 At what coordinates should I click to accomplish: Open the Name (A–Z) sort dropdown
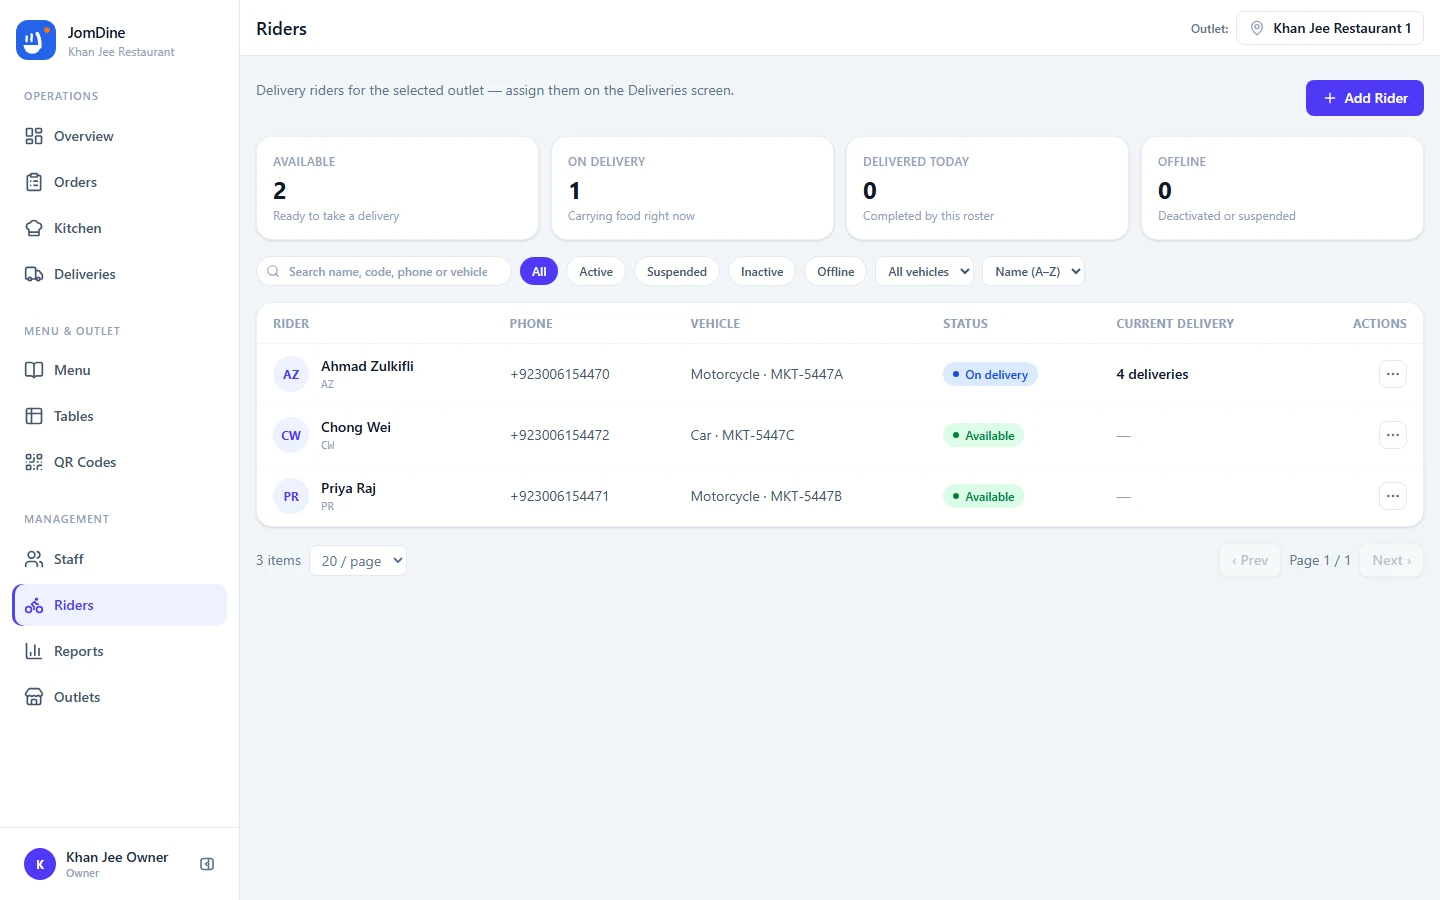click(1033, 271)
